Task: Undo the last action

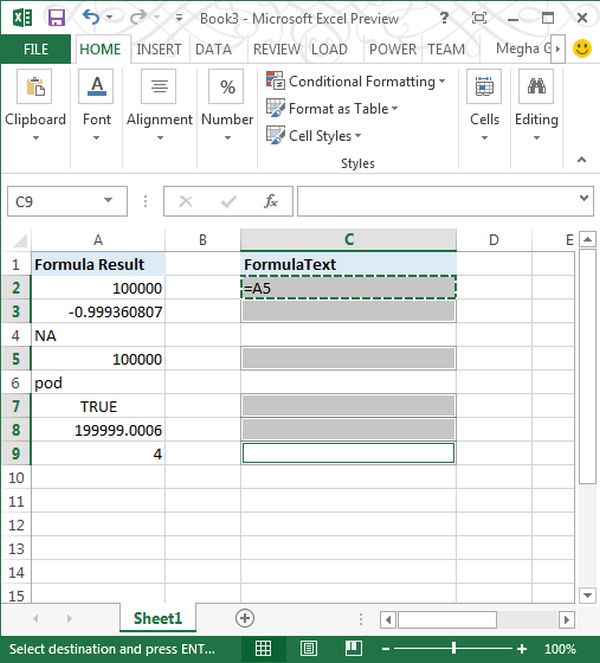Action: (x=91, y=17)
